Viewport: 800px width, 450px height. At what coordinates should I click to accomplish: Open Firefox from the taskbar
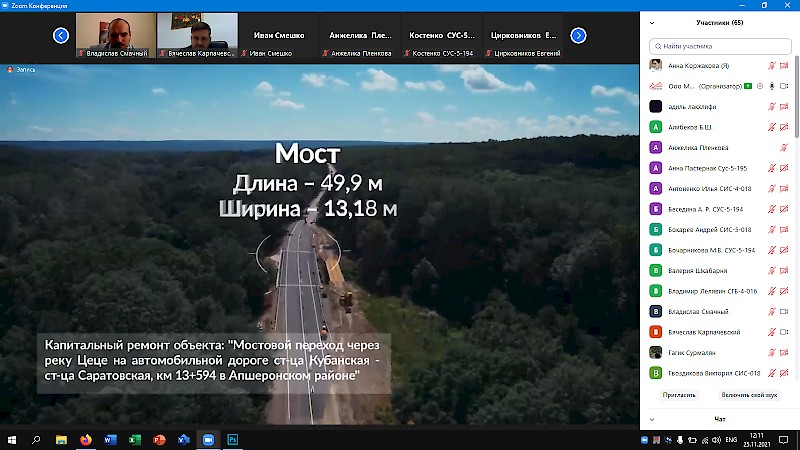[86, 439]
